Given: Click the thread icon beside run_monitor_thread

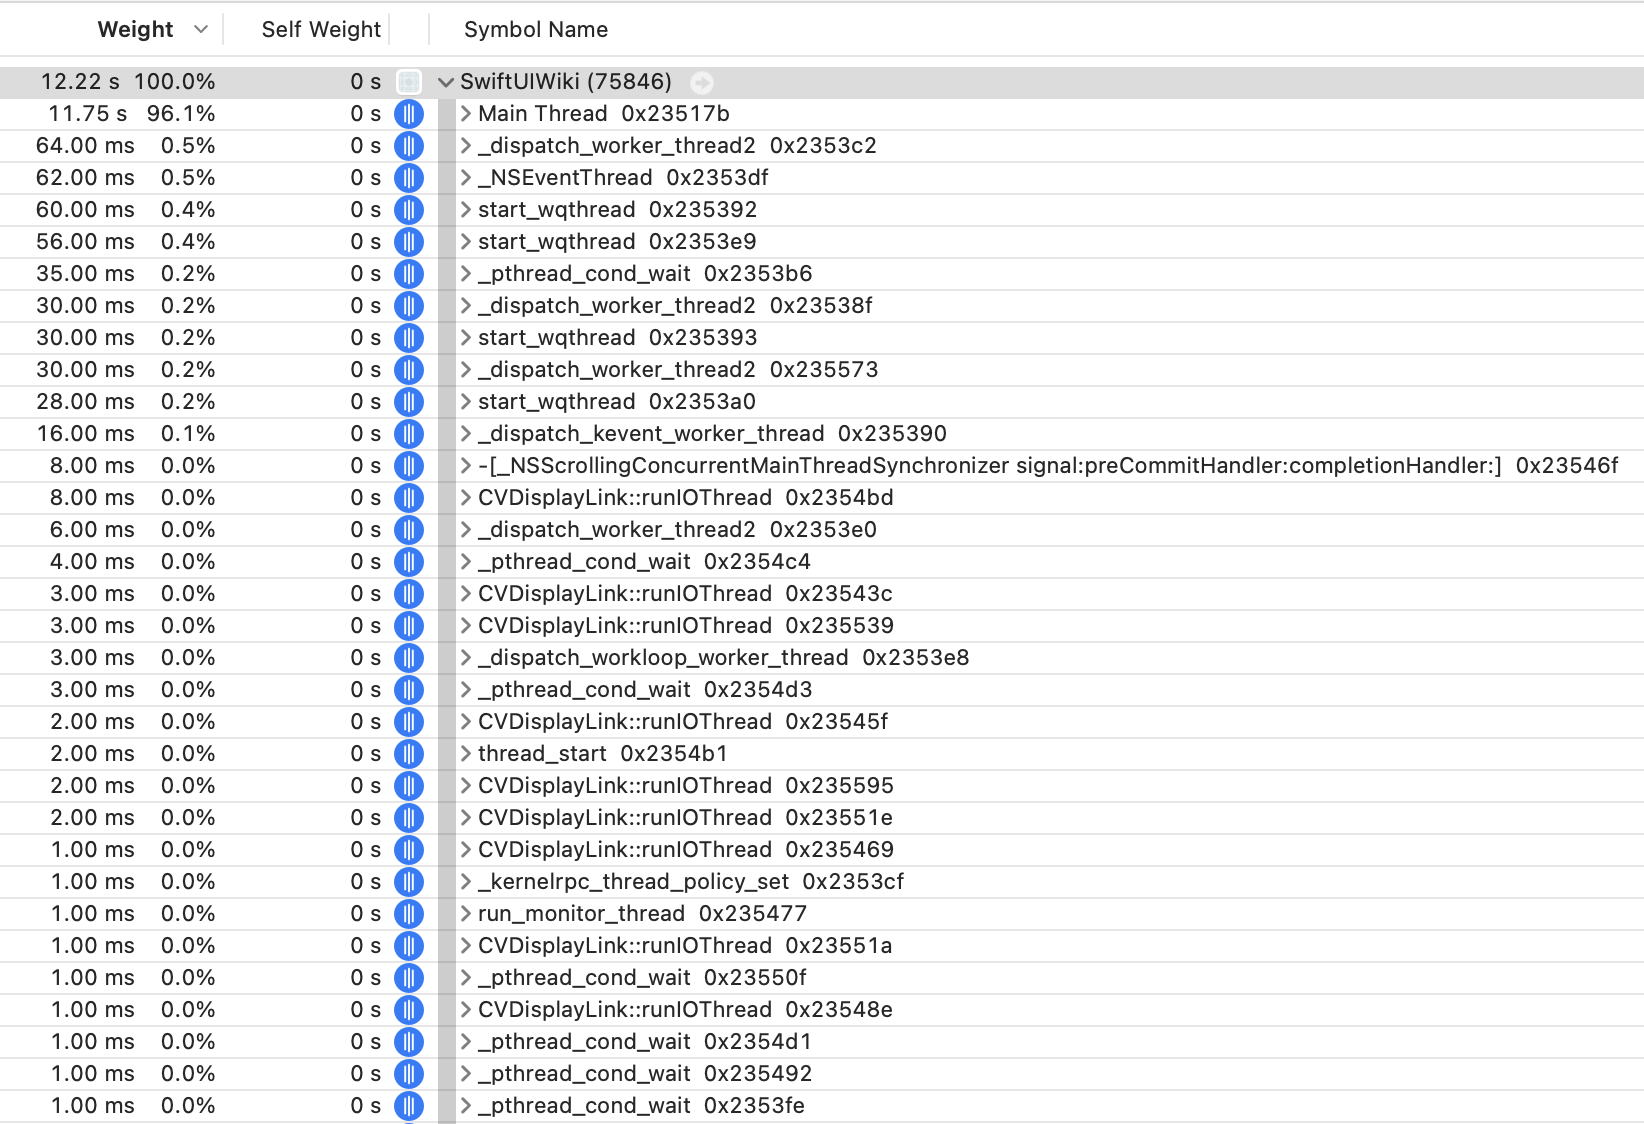Looking at the screenshot, I should click(408, 913).
